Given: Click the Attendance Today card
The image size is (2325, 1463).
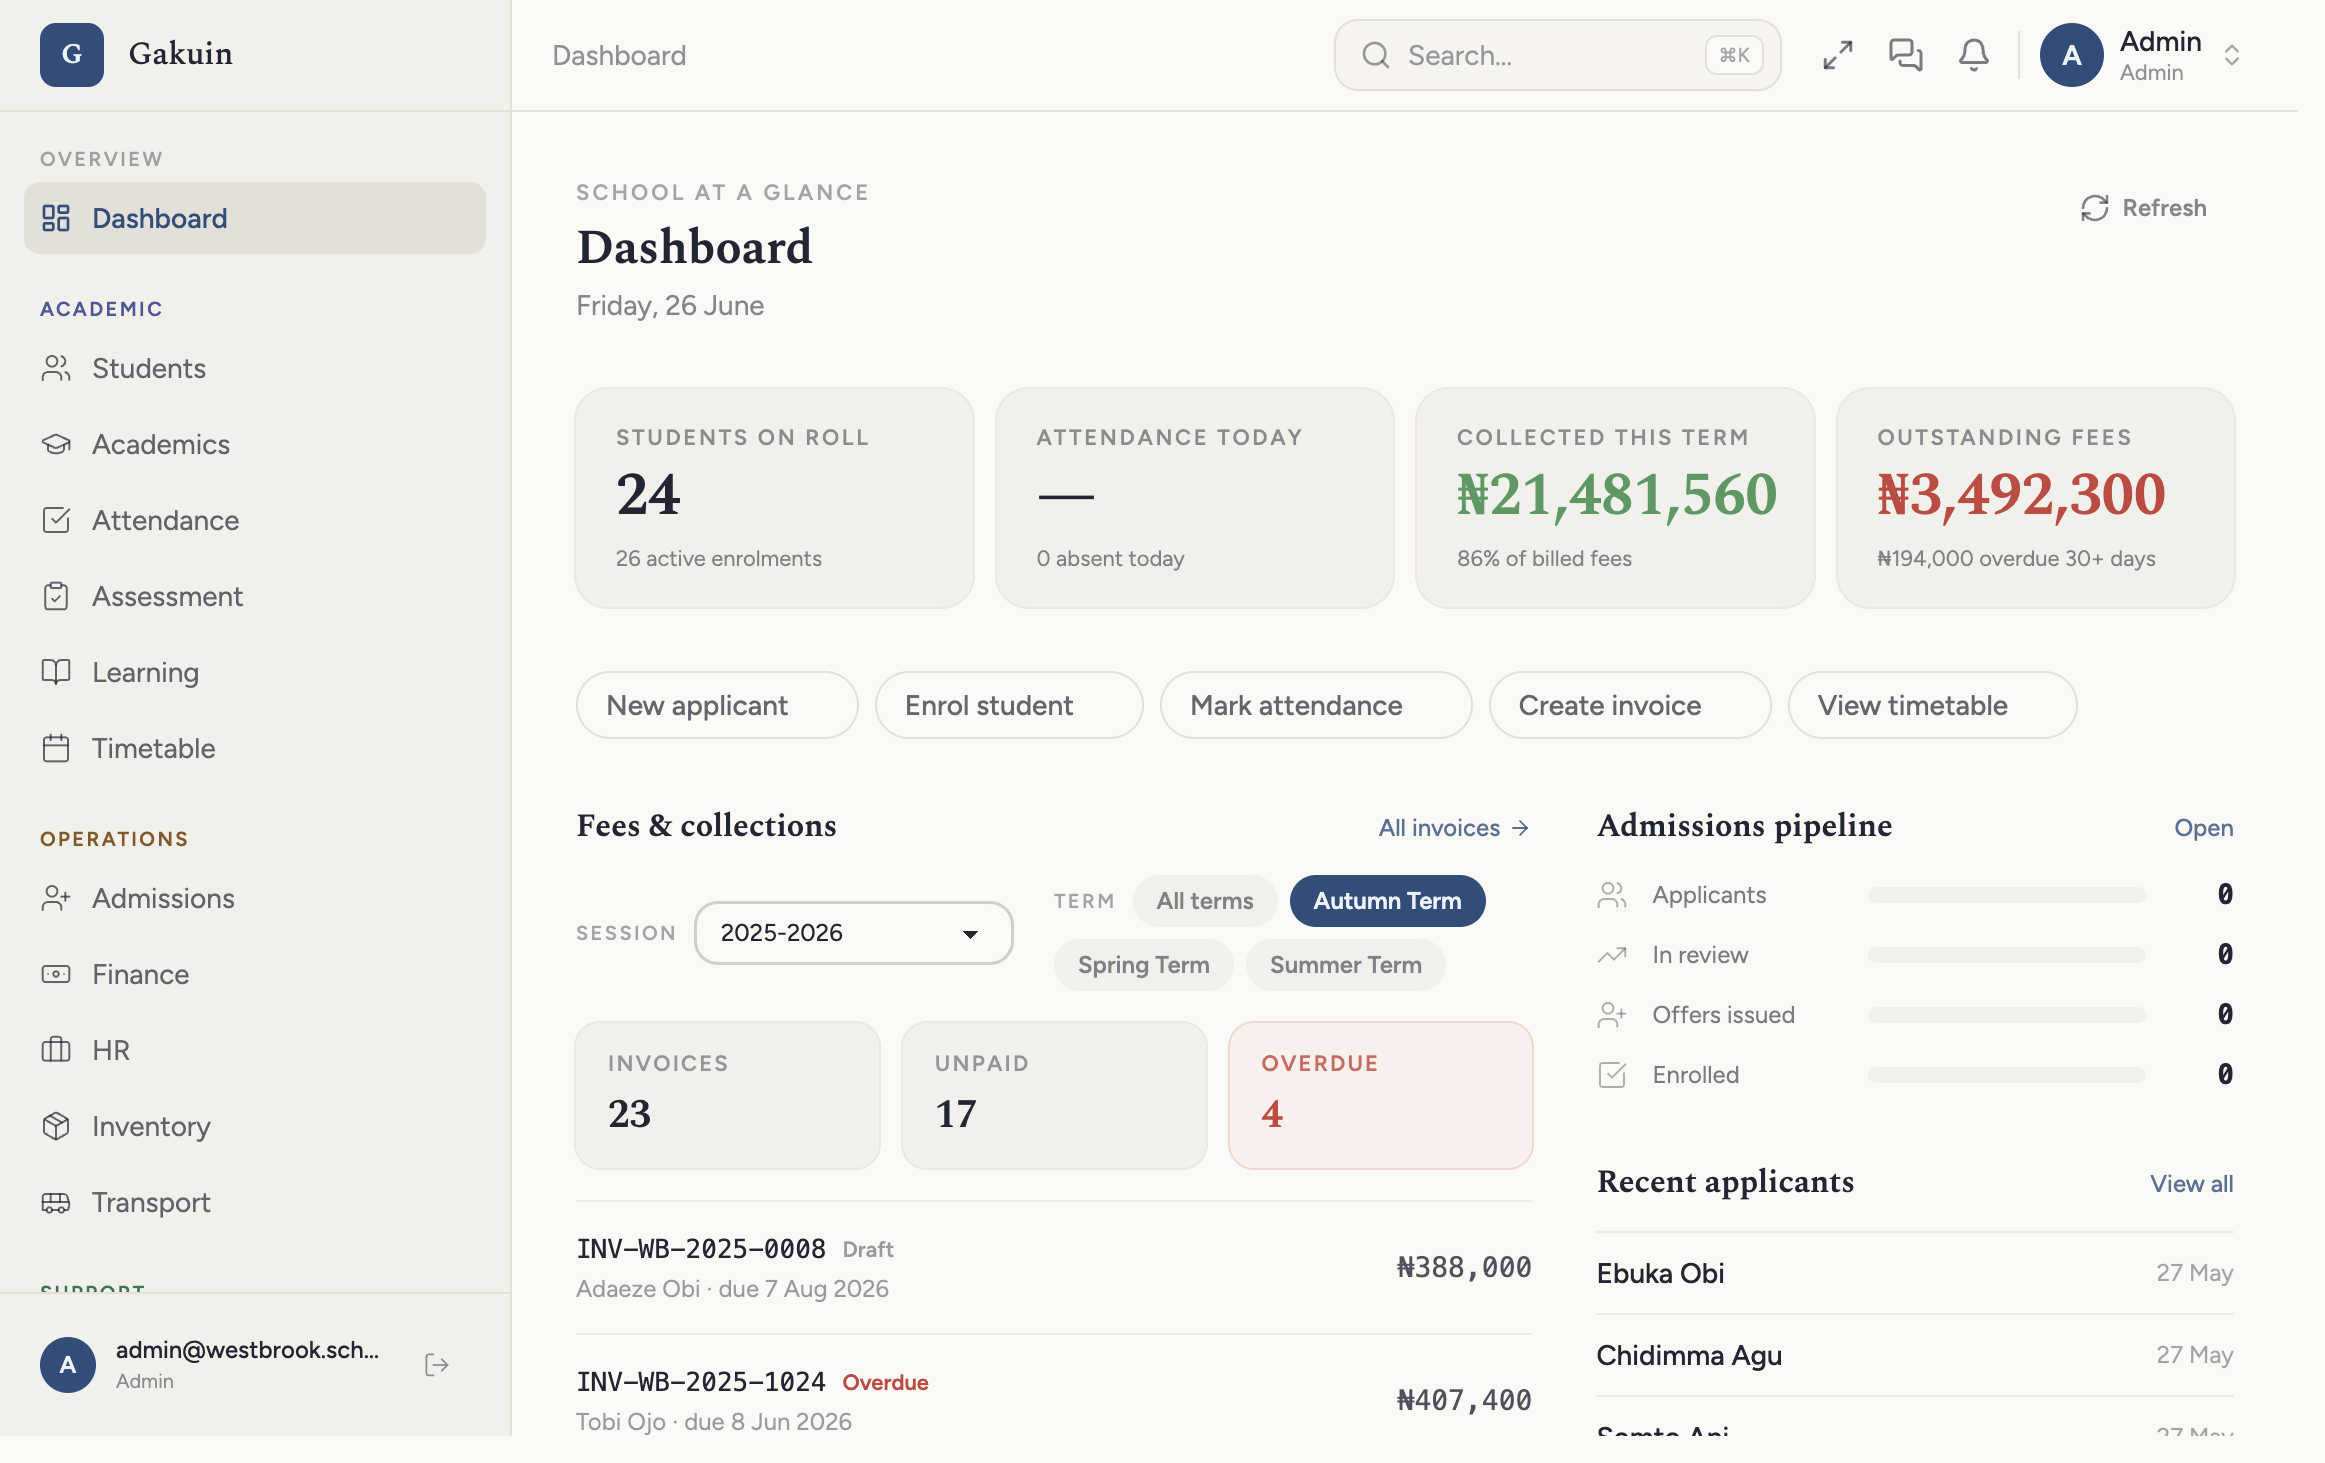Looking at the screenshot, I should (1194, 498).
